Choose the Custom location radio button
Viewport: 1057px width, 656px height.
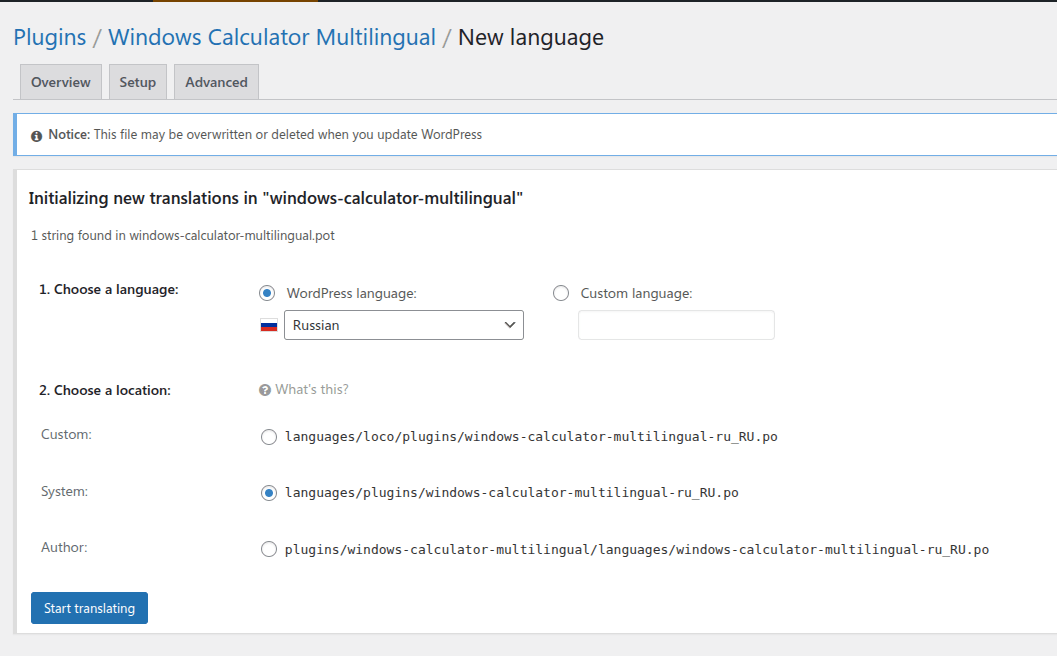tap(268, 437)
